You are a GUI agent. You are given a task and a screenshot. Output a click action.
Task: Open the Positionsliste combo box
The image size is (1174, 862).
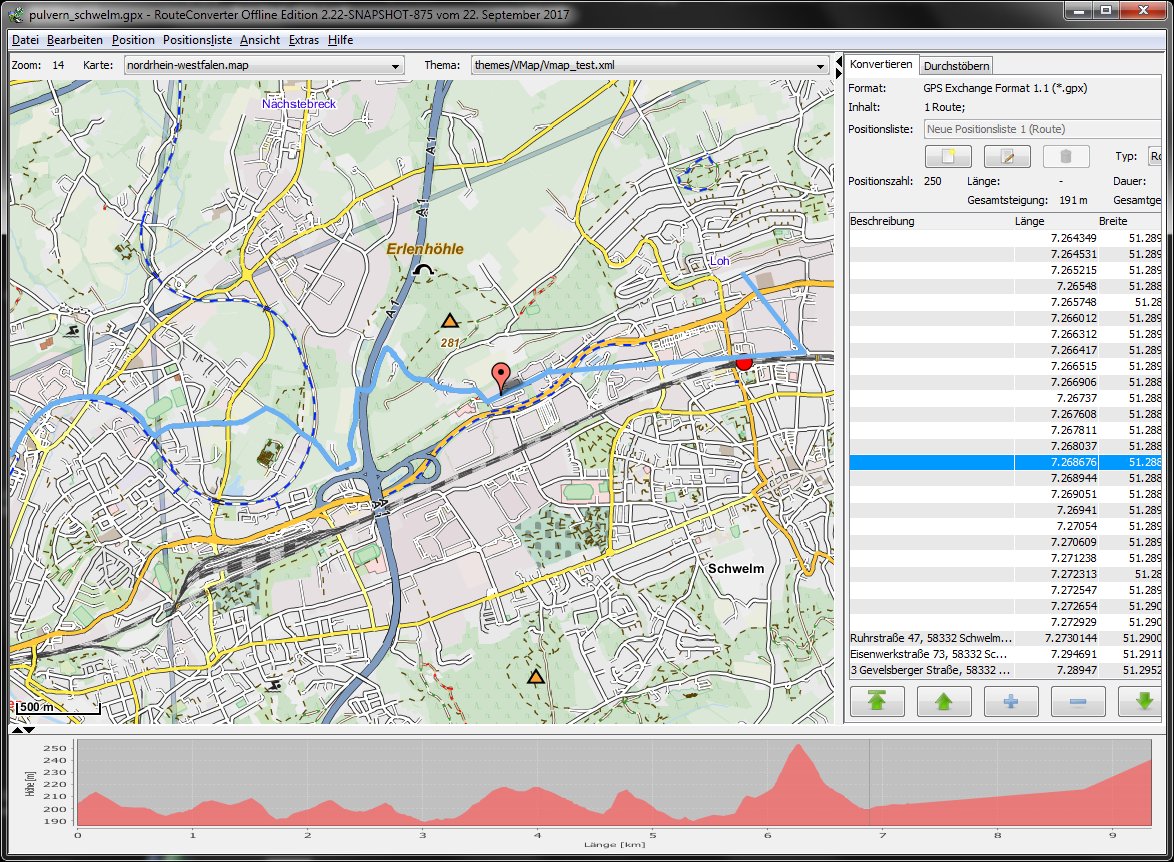click(1040, 129)
